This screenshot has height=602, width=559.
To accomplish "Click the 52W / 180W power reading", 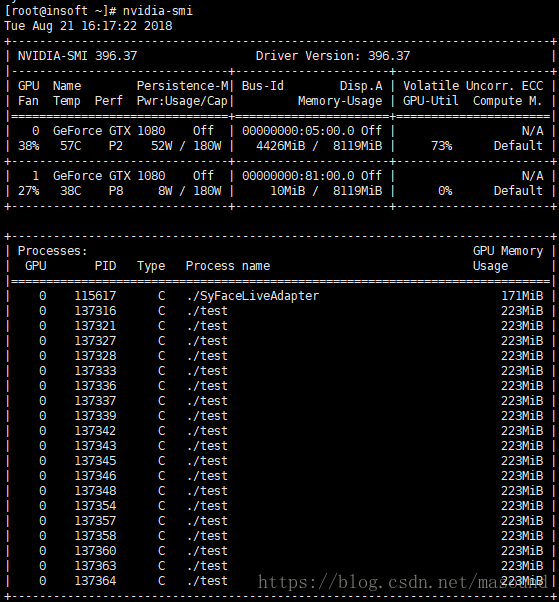I will 186,146.
